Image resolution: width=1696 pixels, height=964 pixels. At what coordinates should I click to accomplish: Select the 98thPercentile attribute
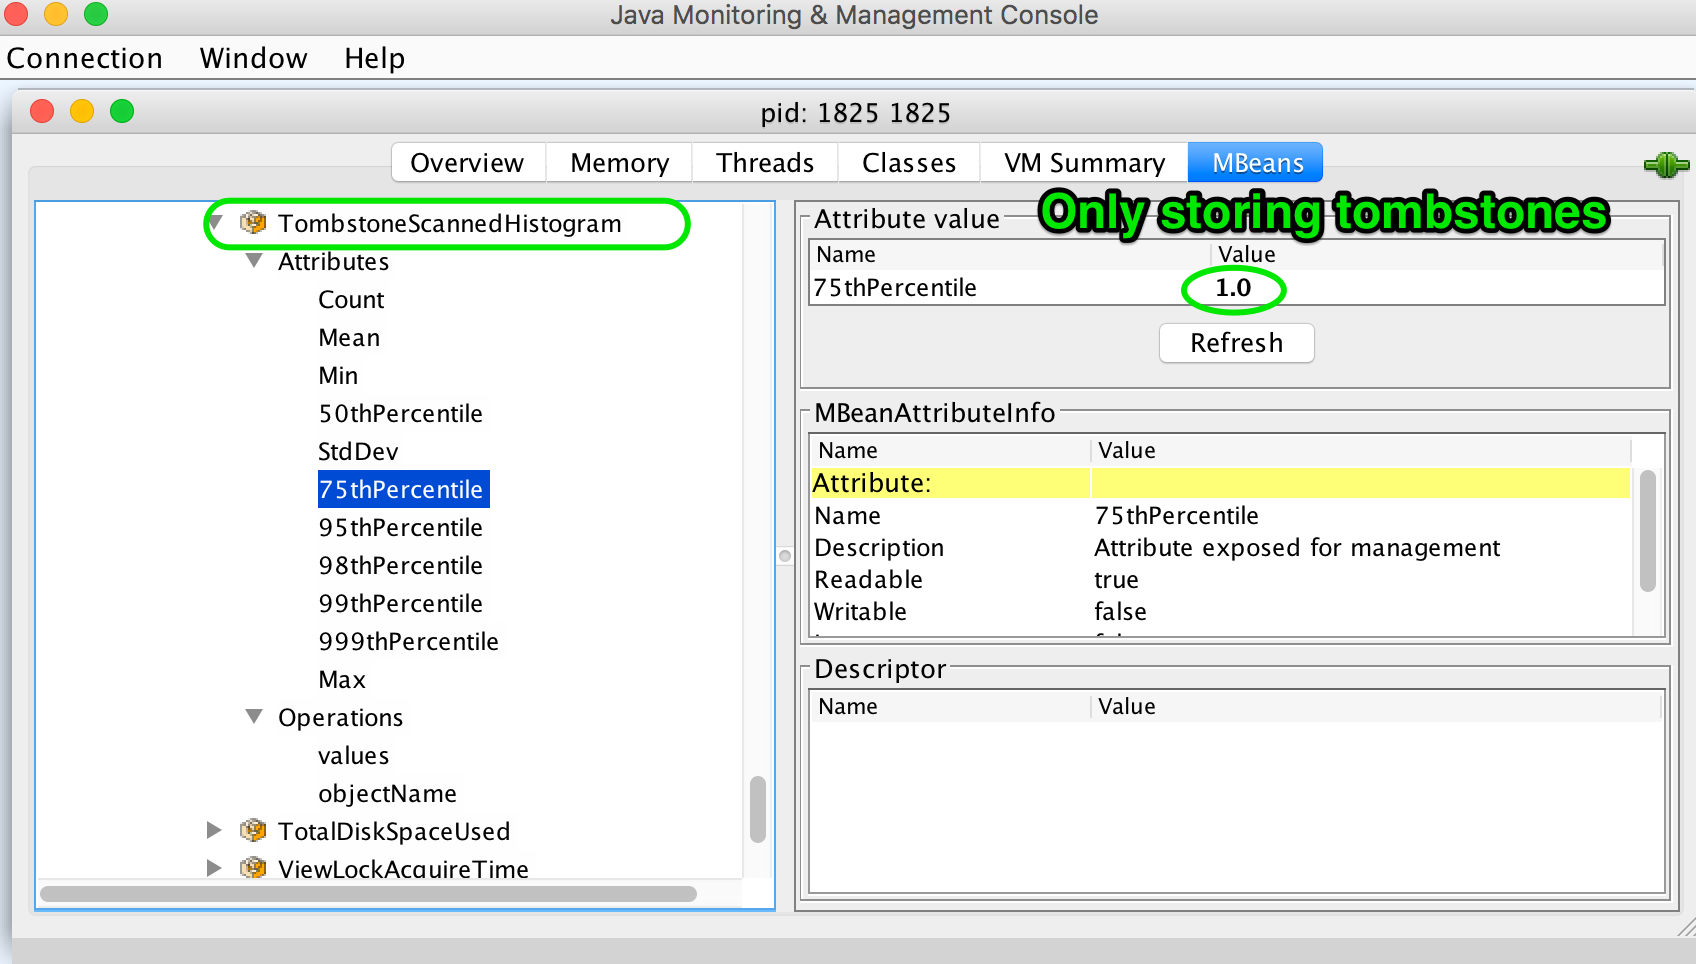pyautogui.click(x=400, y=565)
